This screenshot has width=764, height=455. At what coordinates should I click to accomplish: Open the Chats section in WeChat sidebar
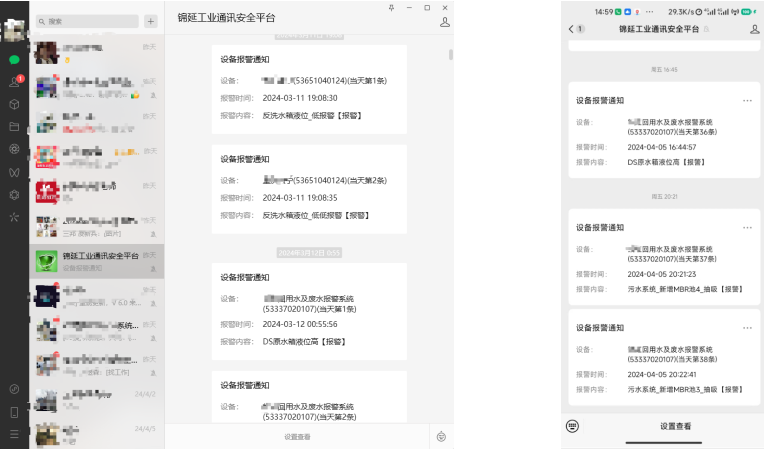tap(14, 59)
